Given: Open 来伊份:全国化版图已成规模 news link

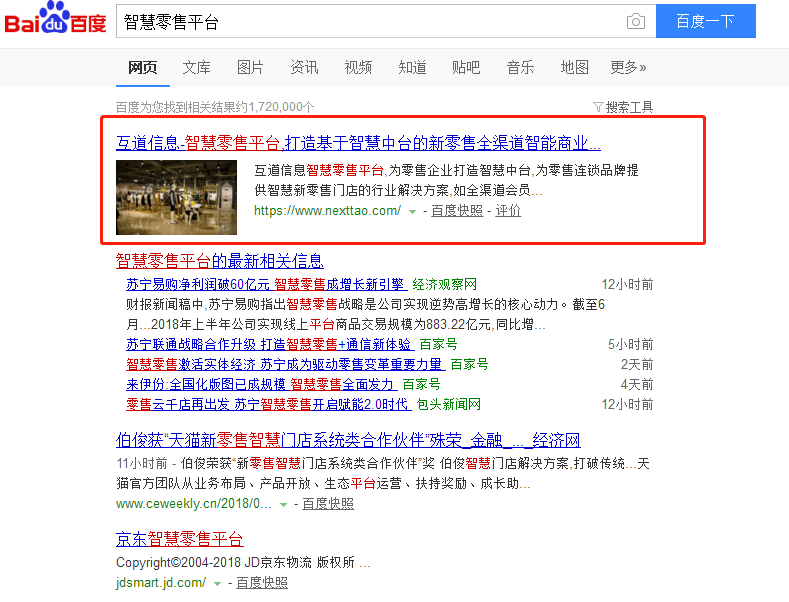Looking at the screenshot, I should point(261,384).
